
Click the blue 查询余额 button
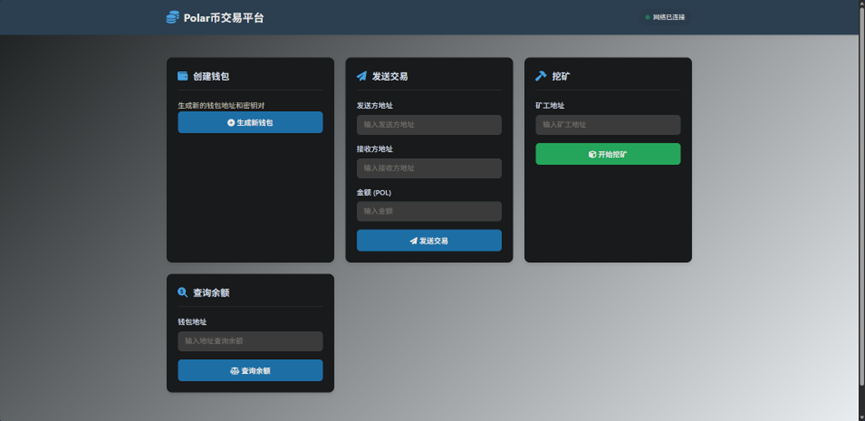pos(250,371)
